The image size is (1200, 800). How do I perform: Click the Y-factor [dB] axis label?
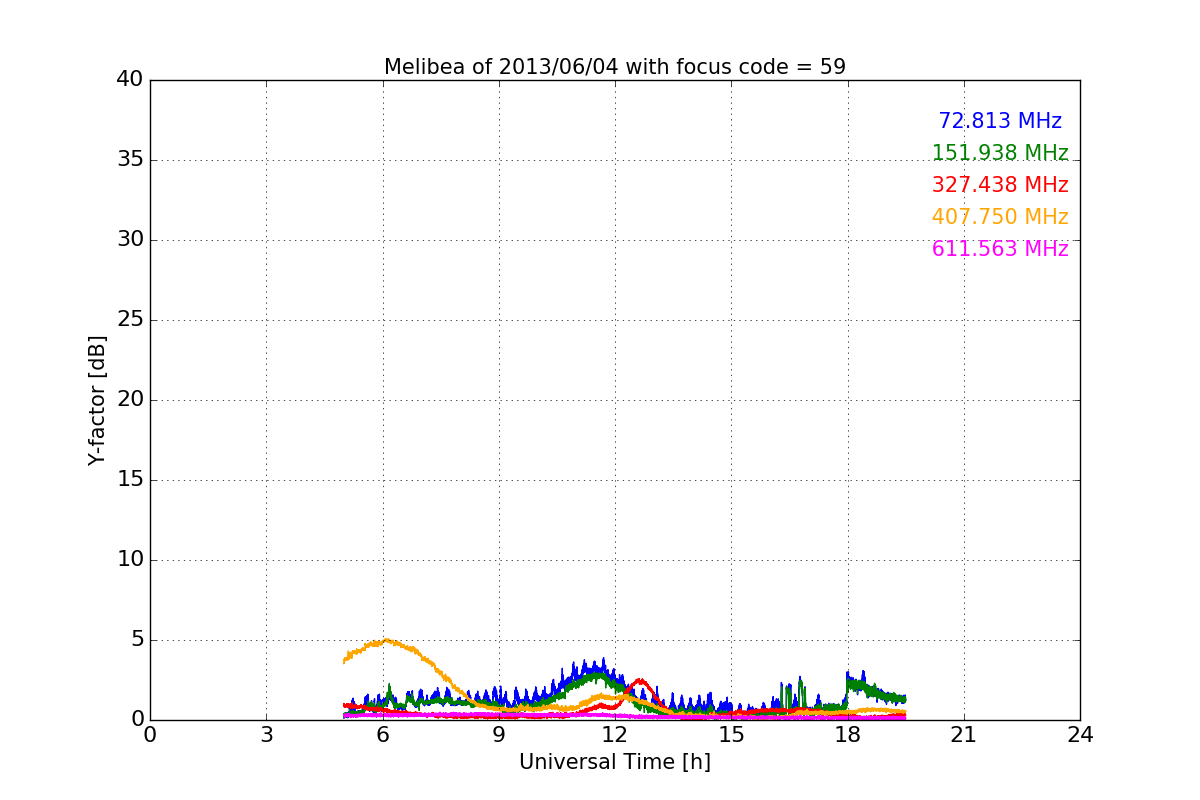97,400
